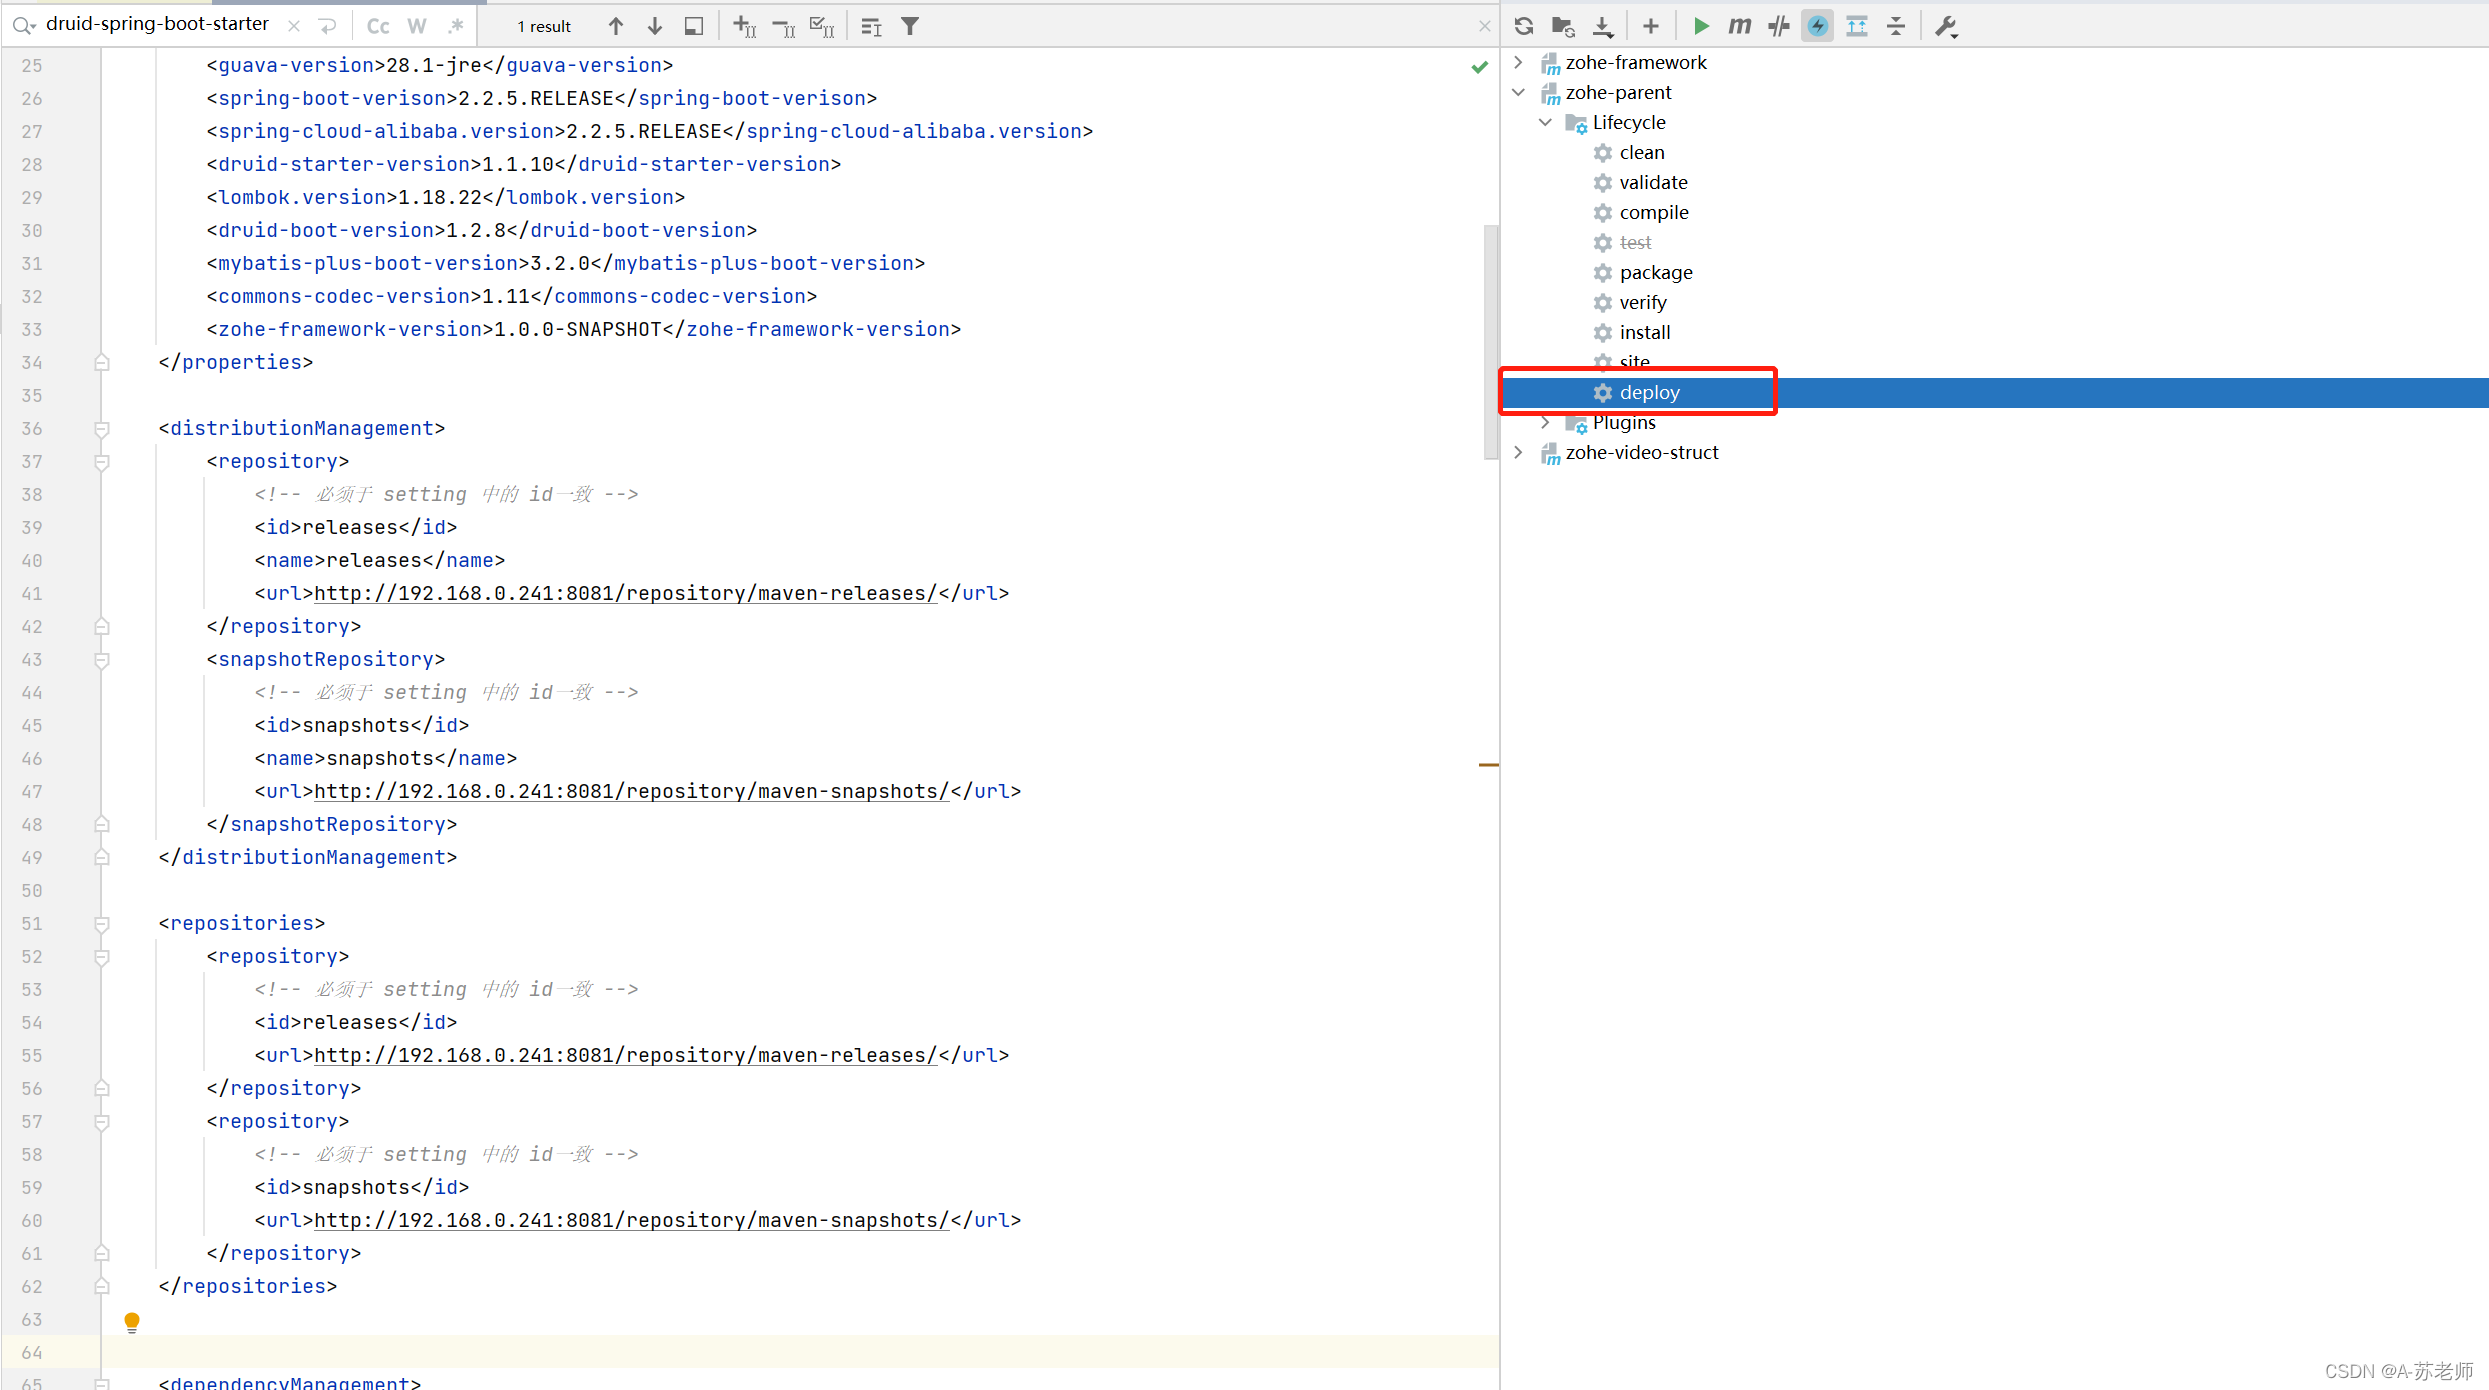Open maven-snapshots URL on line 60

[632, 1220]
